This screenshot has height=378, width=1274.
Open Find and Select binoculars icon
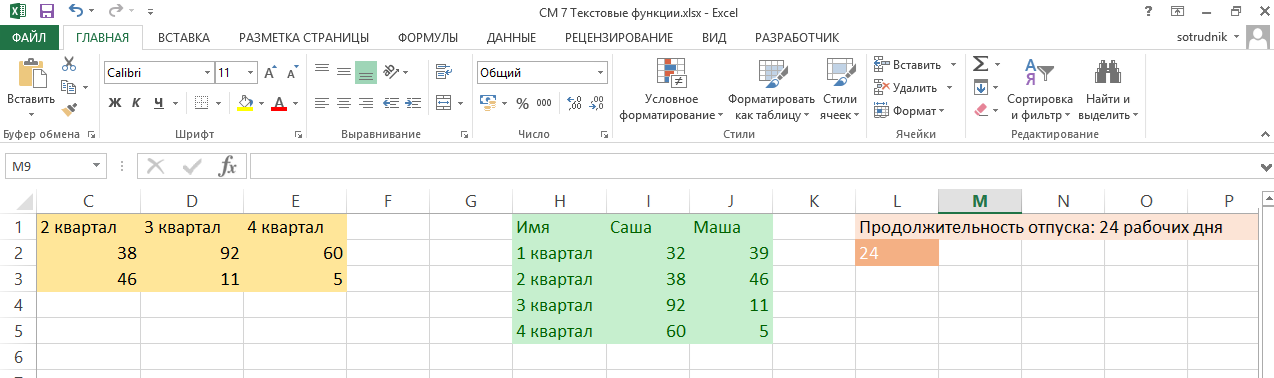point(1107,72)
